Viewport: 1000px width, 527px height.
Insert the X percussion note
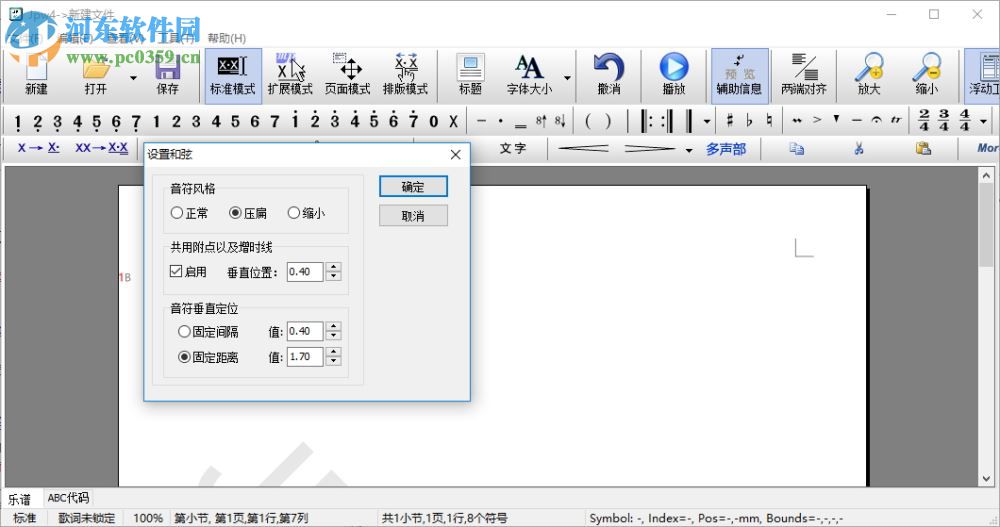[453, 121]
